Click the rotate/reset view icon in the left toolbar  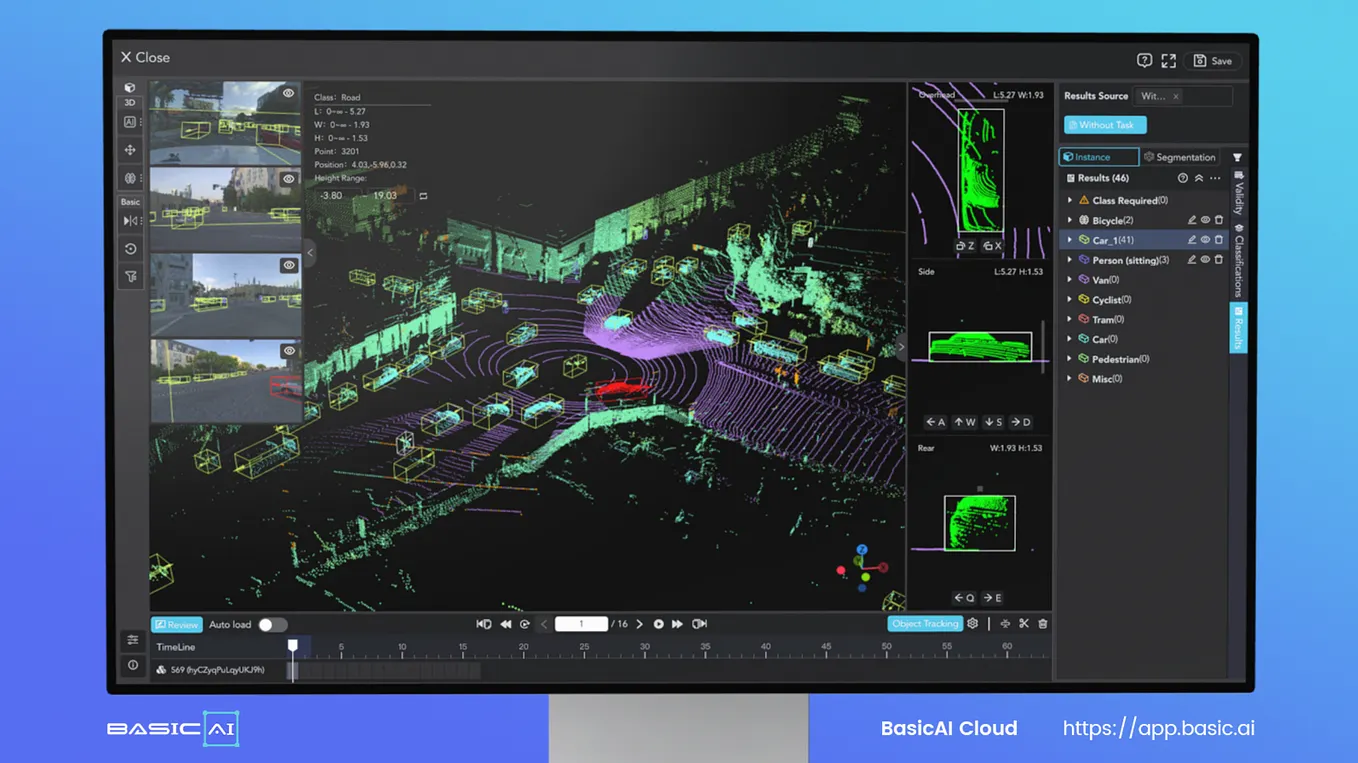[x=129, y=248]
